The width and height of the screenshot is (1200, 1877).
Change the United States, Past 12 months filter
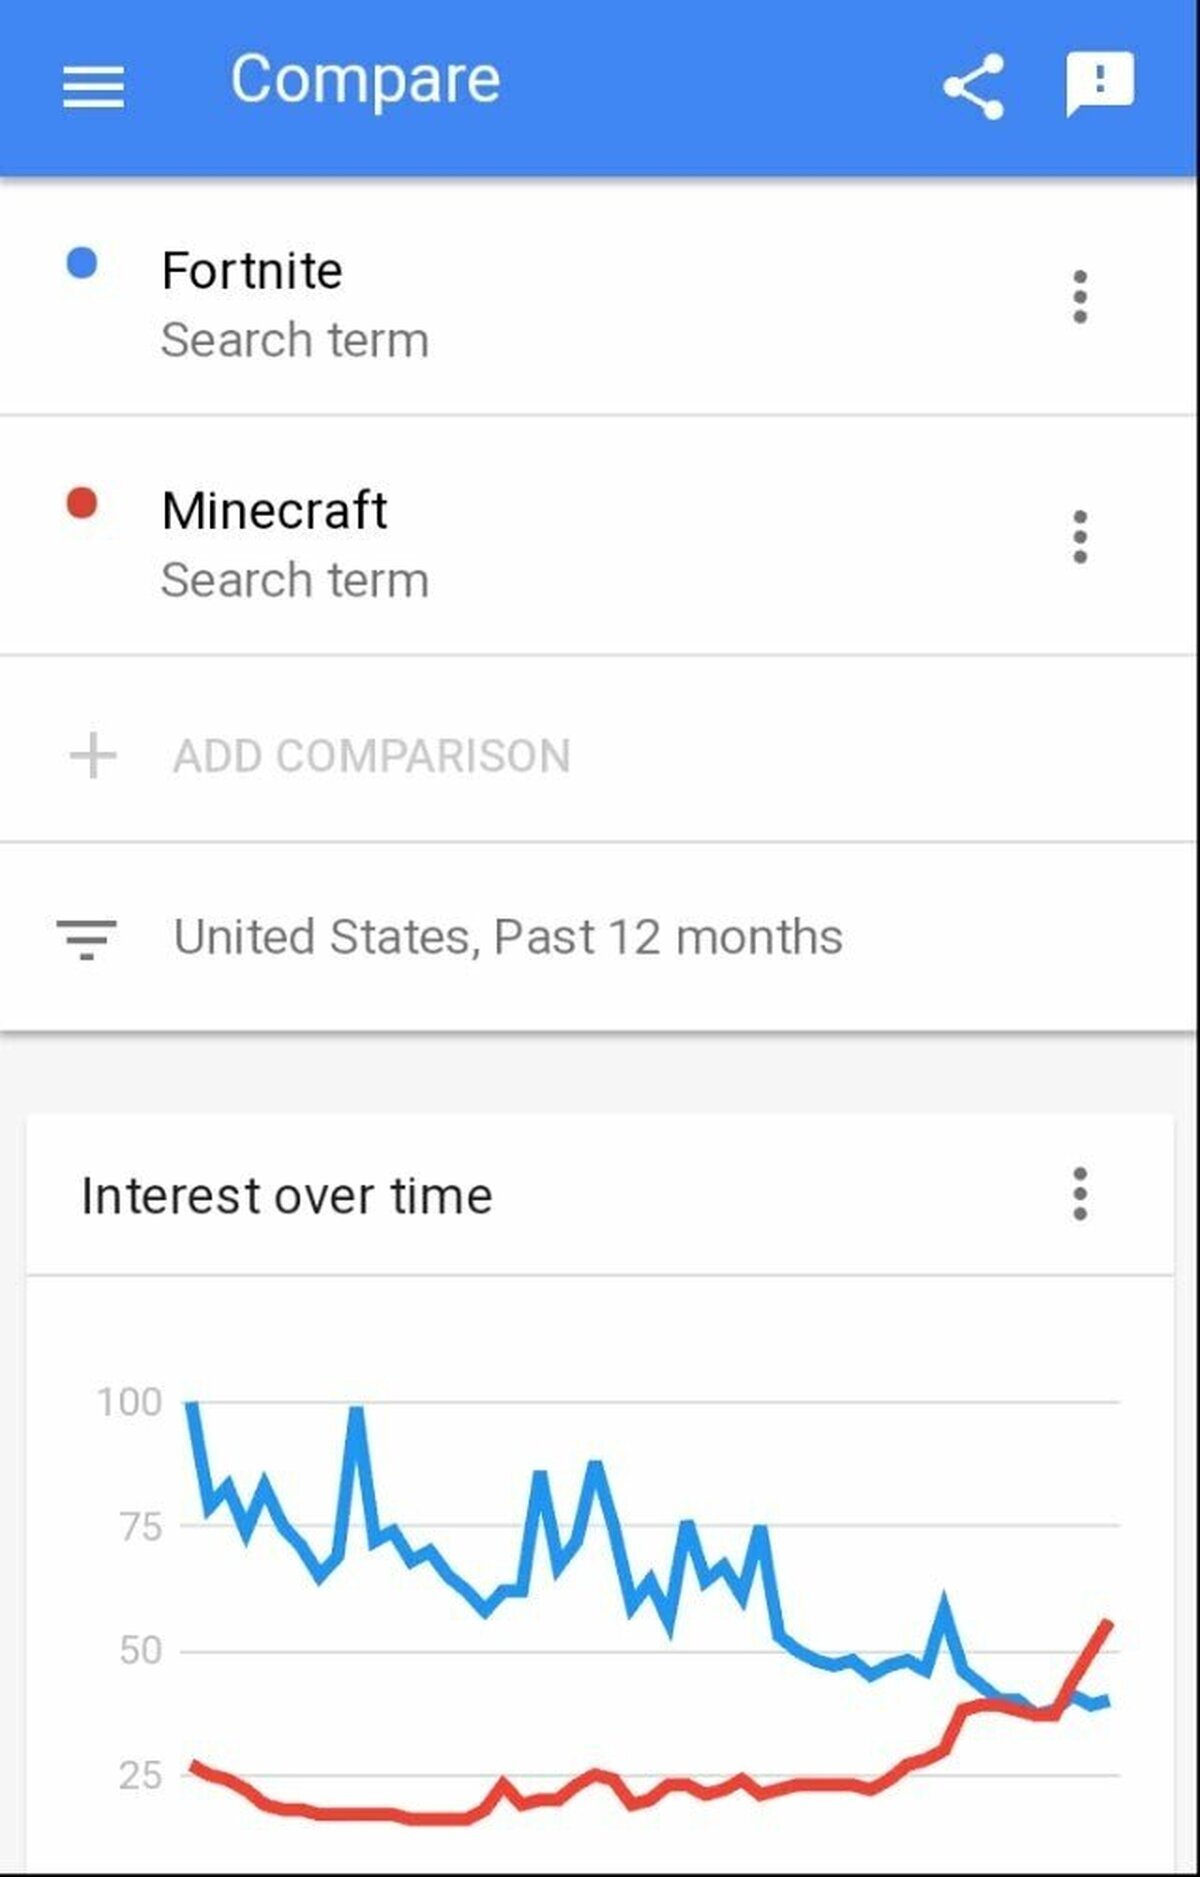[508, 938]
